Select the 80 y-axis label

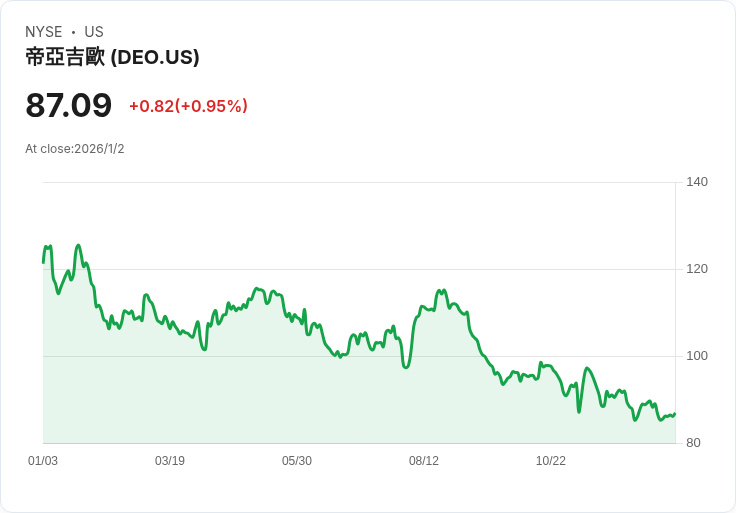pos(694,443)
